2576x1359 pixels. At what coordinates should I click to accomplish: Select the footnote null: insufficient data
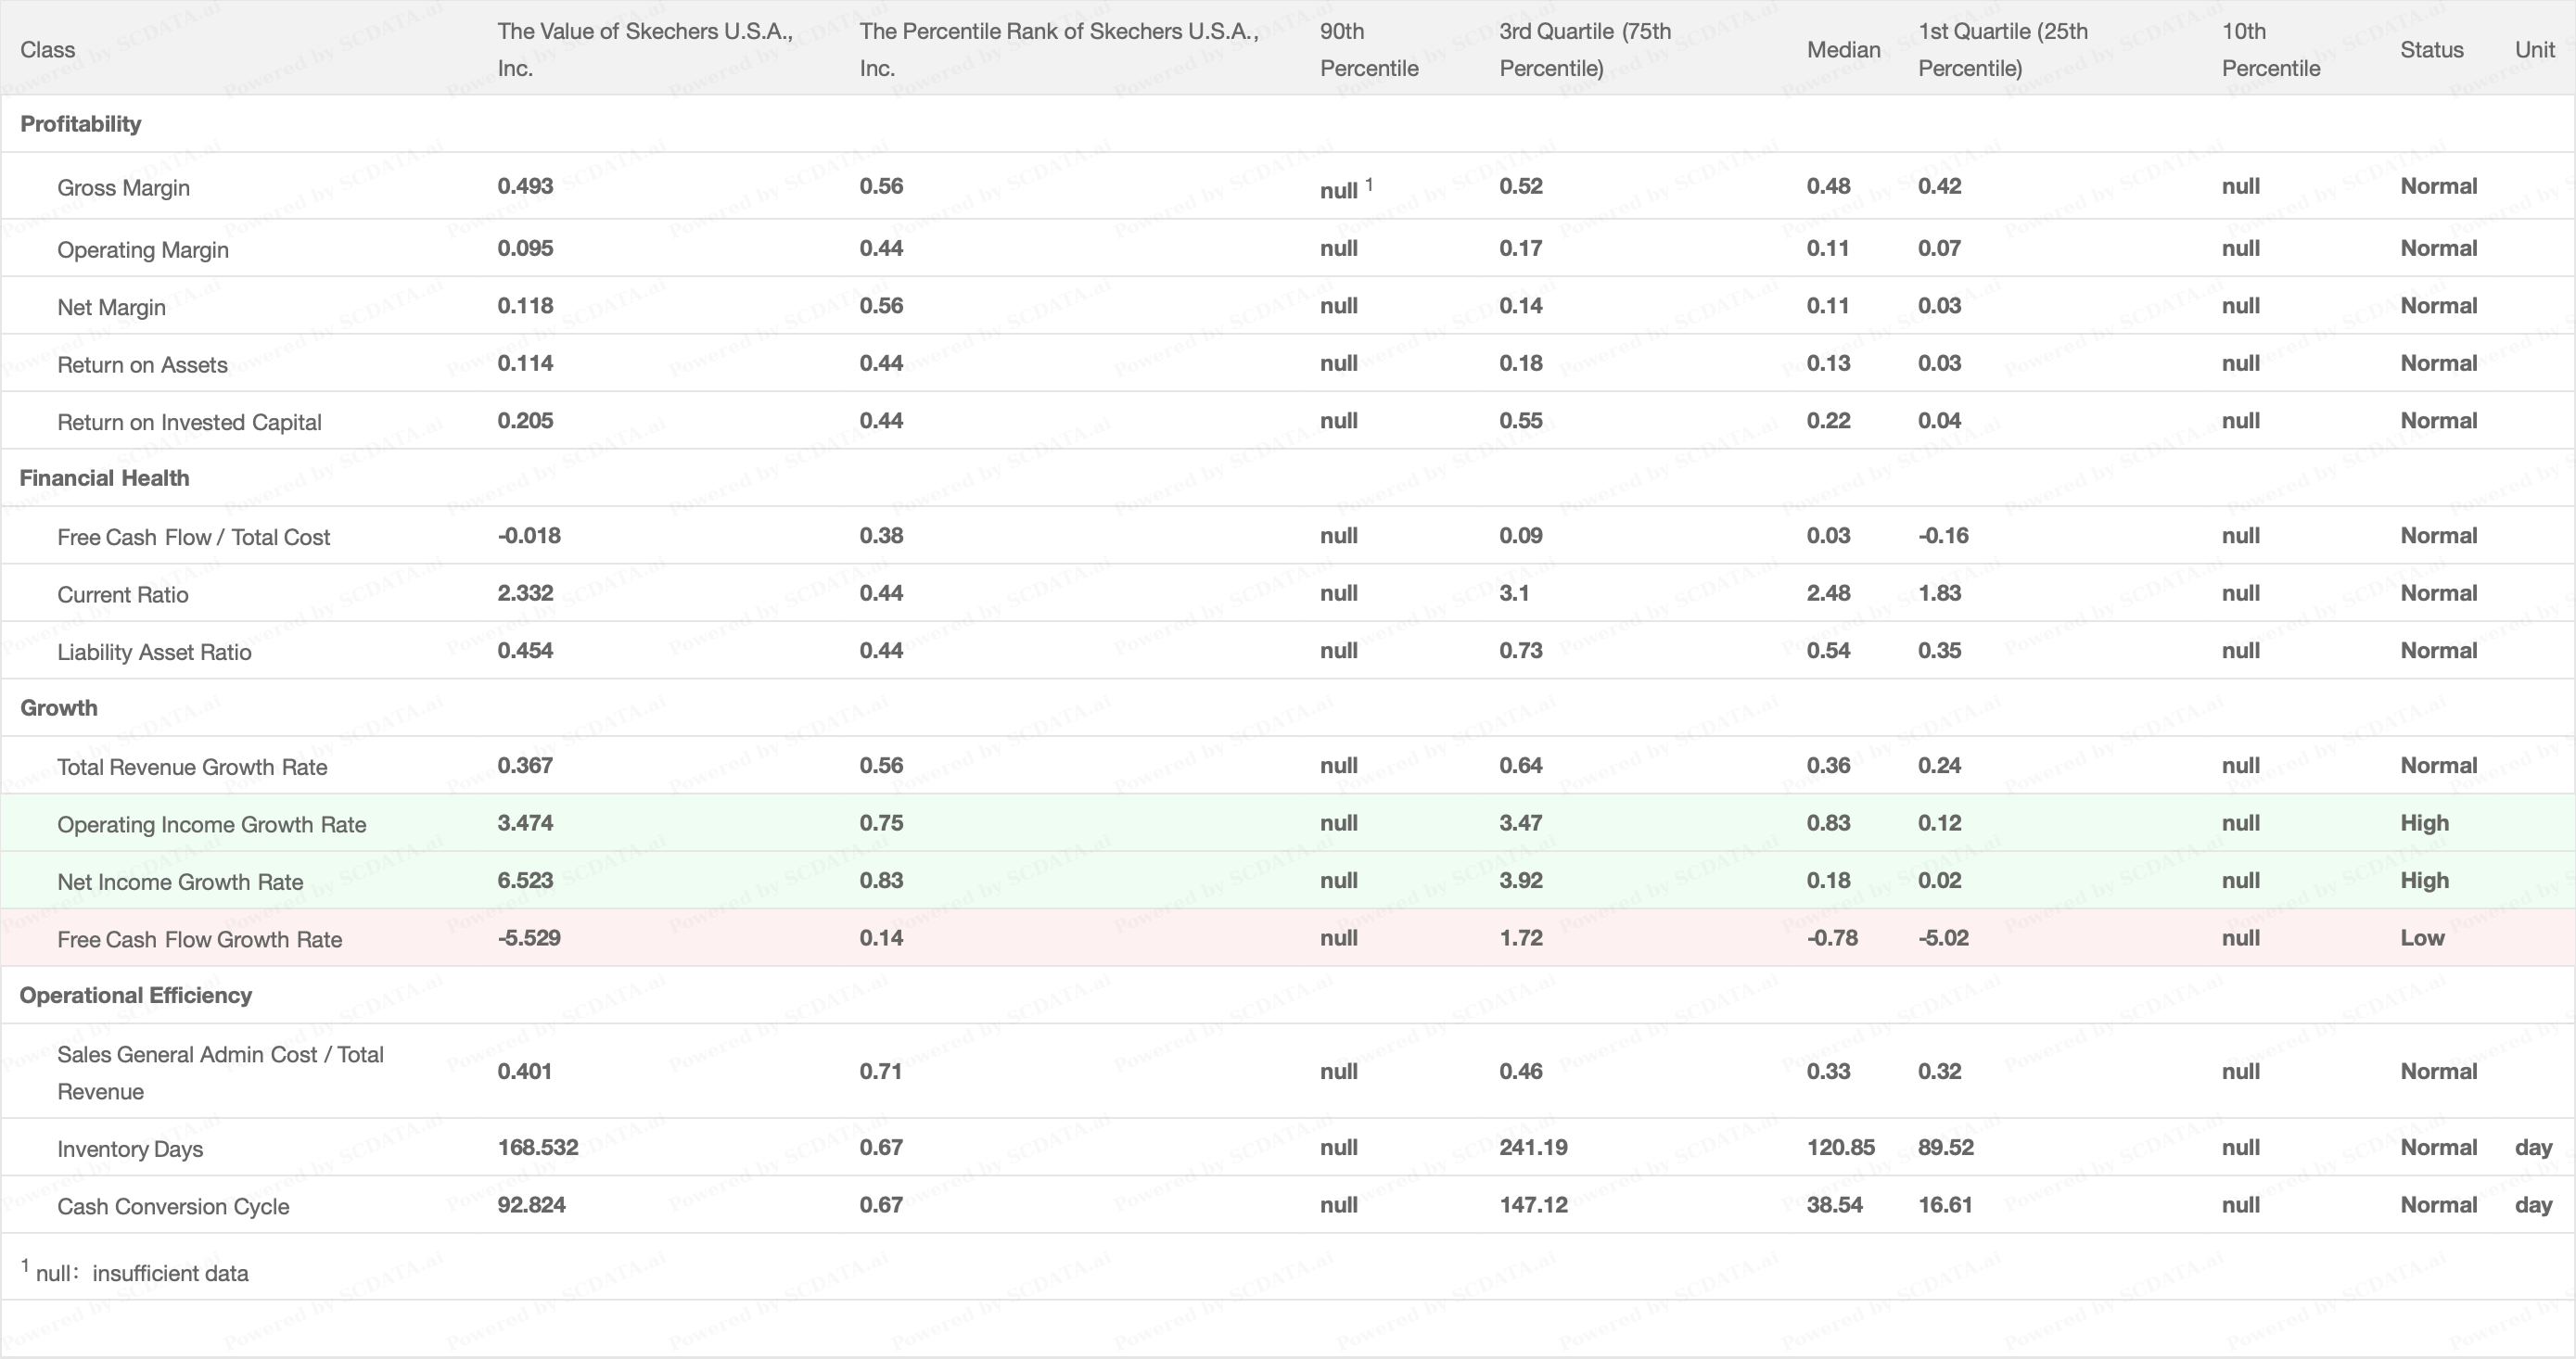(135, 1272)
